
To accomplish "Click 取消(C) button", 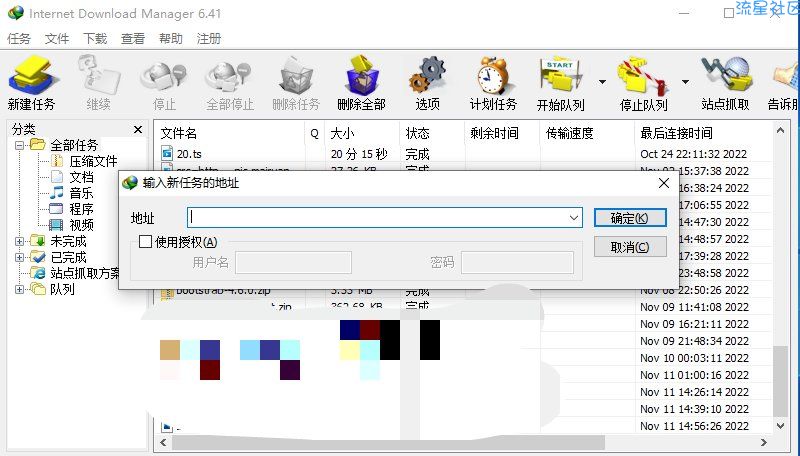I will [x=630, y=247].
